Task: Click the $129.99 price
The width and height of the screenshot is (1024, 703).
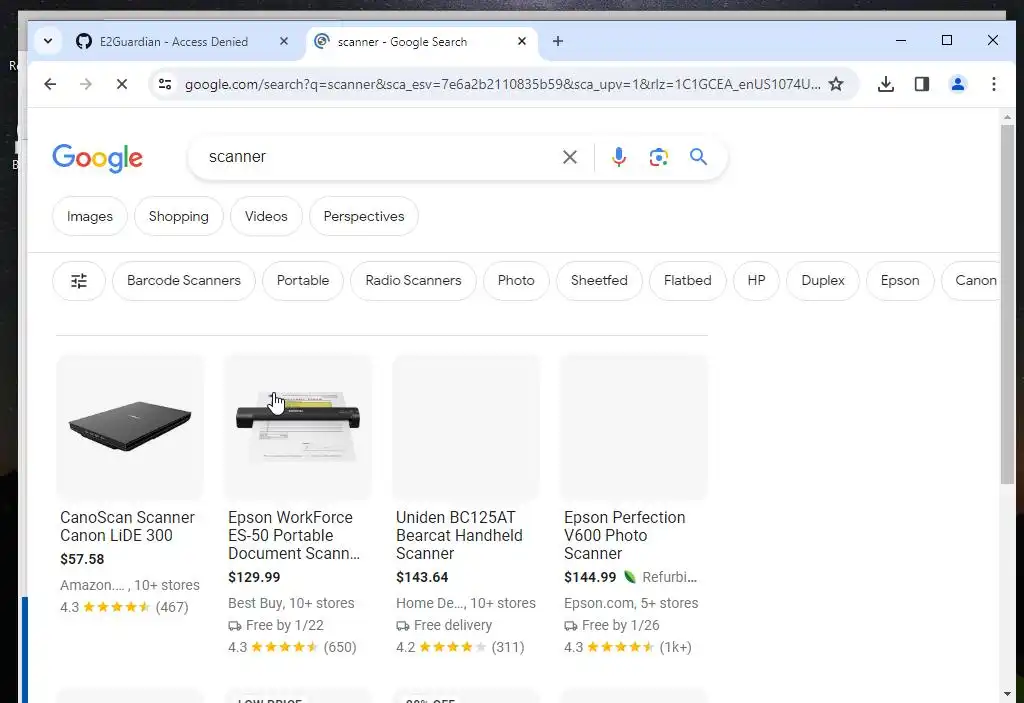Action: coord(254,578)
